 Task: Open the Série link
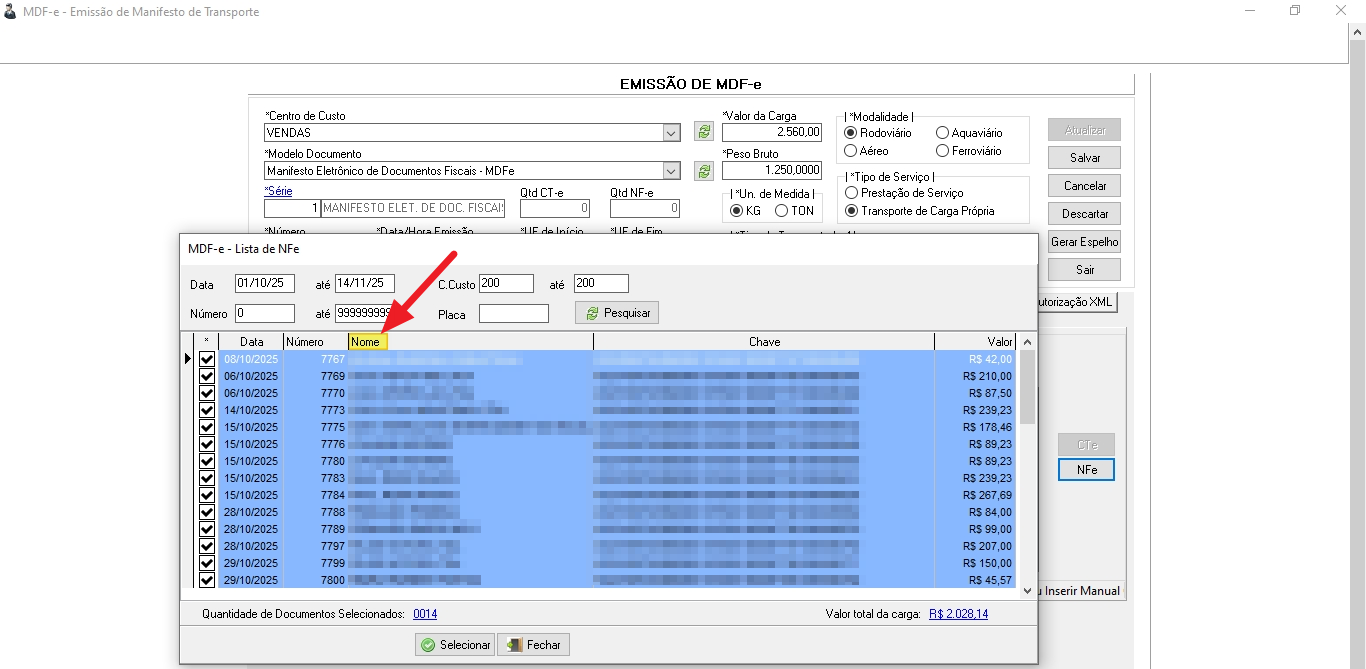pyautogui.click(x=278, y=191)
